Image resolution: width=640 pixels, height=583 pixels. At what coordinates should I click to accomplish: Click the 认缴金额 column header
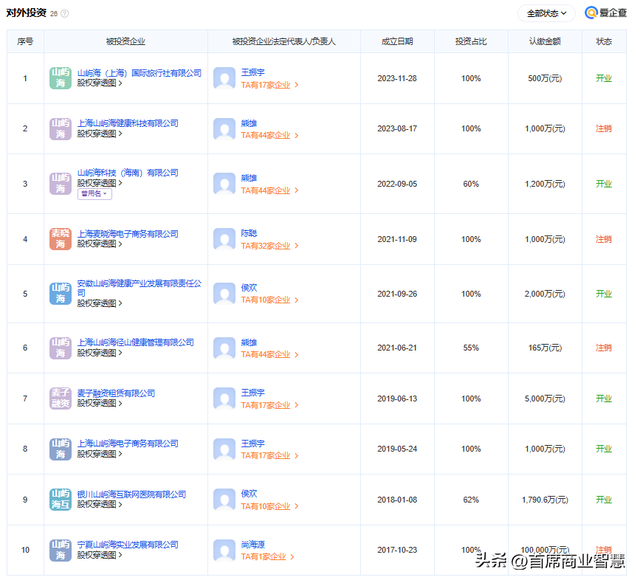pyautogui.click(x=545, y=41)
